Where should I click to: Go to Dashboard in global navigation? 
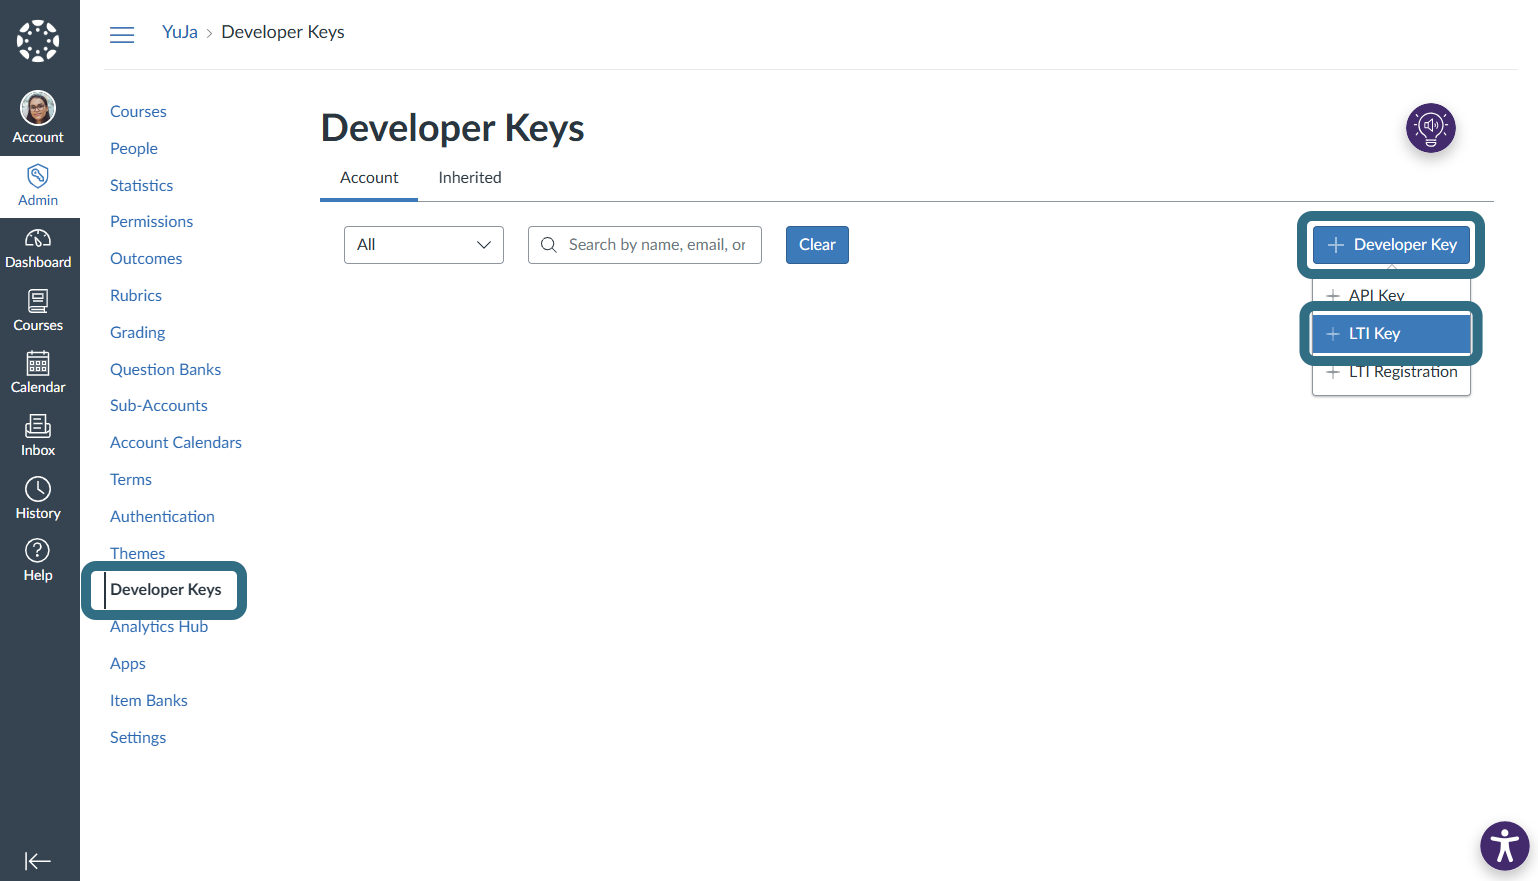coord(38,249)
